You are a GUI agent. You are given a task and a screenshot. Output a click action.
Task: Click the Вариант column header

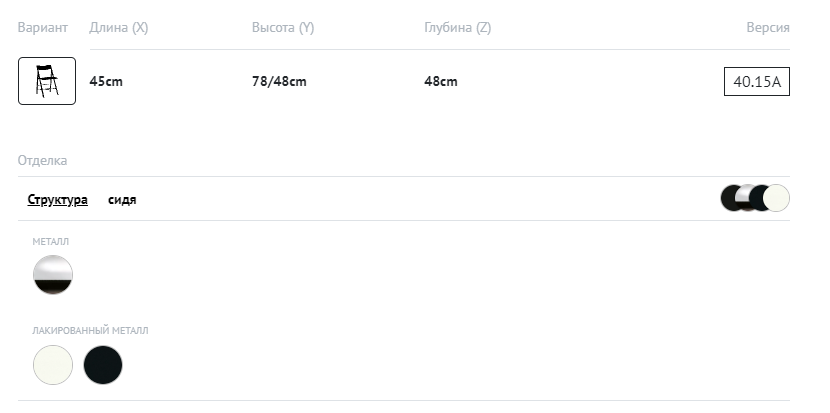point(43,28)
